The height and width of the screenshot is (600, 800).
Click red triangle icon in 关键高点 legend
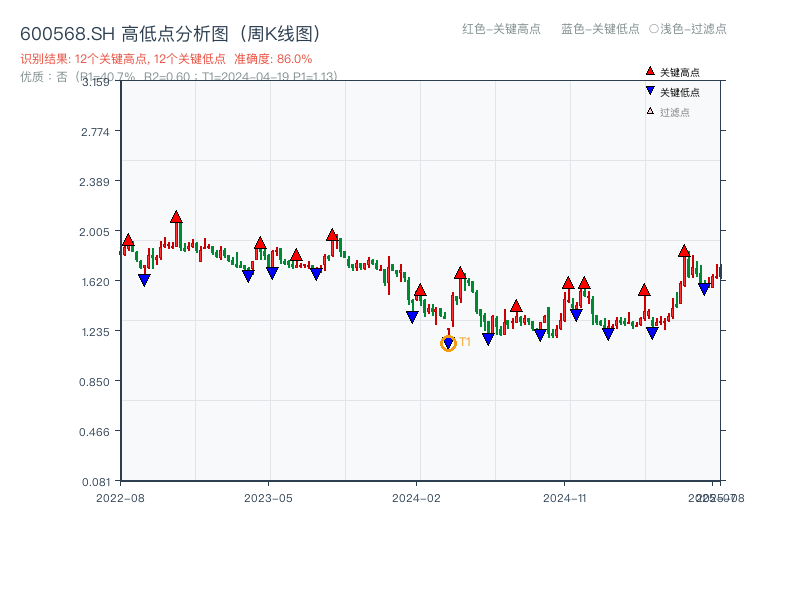650,71
